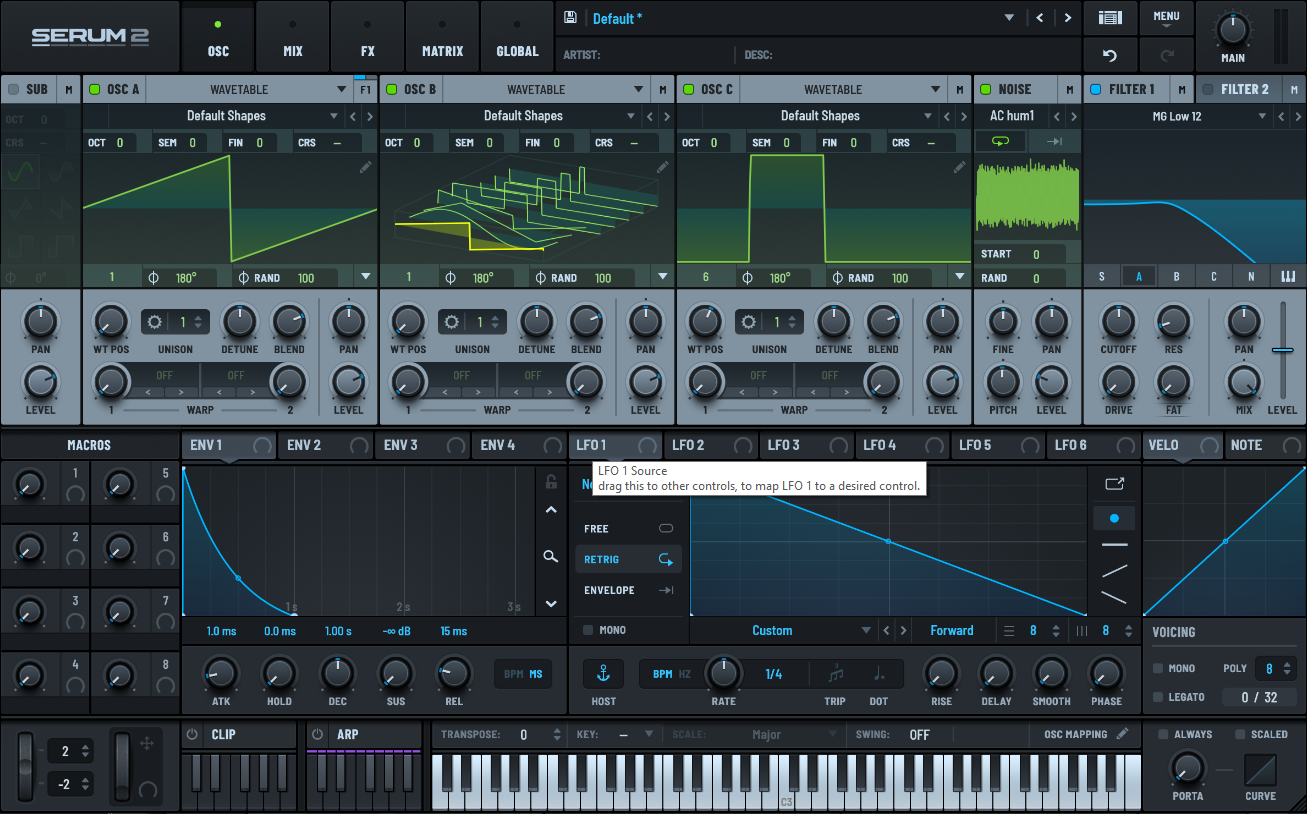Open the MG Low 12 filter type dropdown
Screen dimensions: 1307x814
pos(1175,116)
